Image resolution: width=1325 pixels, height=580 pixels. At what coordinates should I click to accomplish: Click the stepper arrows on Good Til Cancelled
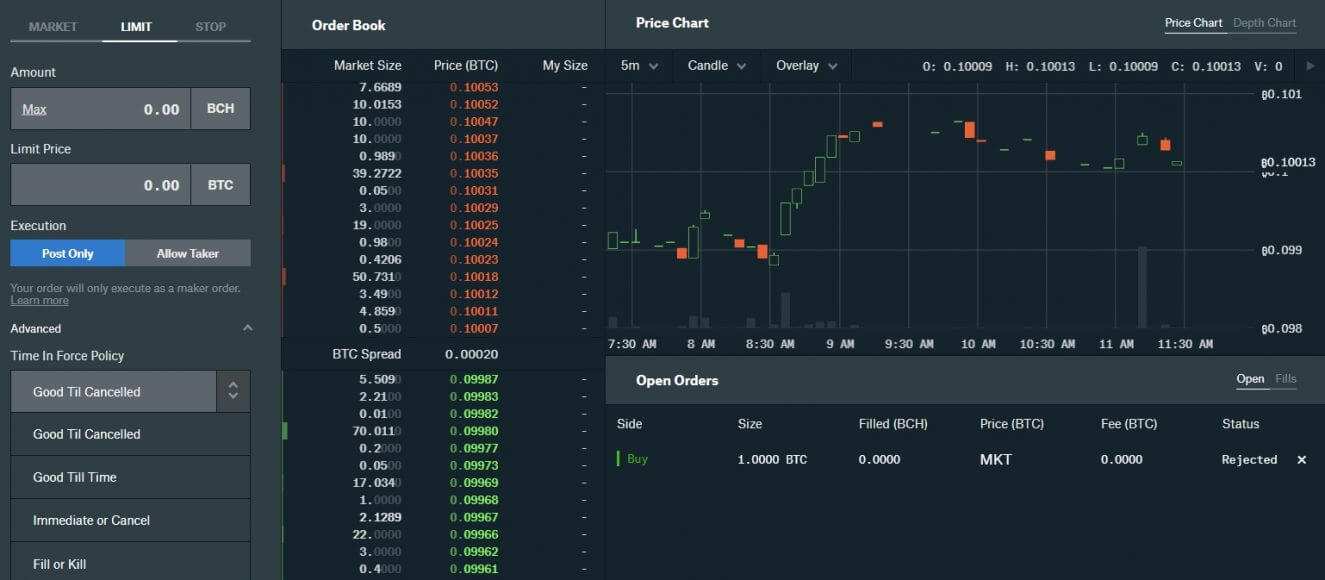coord(232,390)
